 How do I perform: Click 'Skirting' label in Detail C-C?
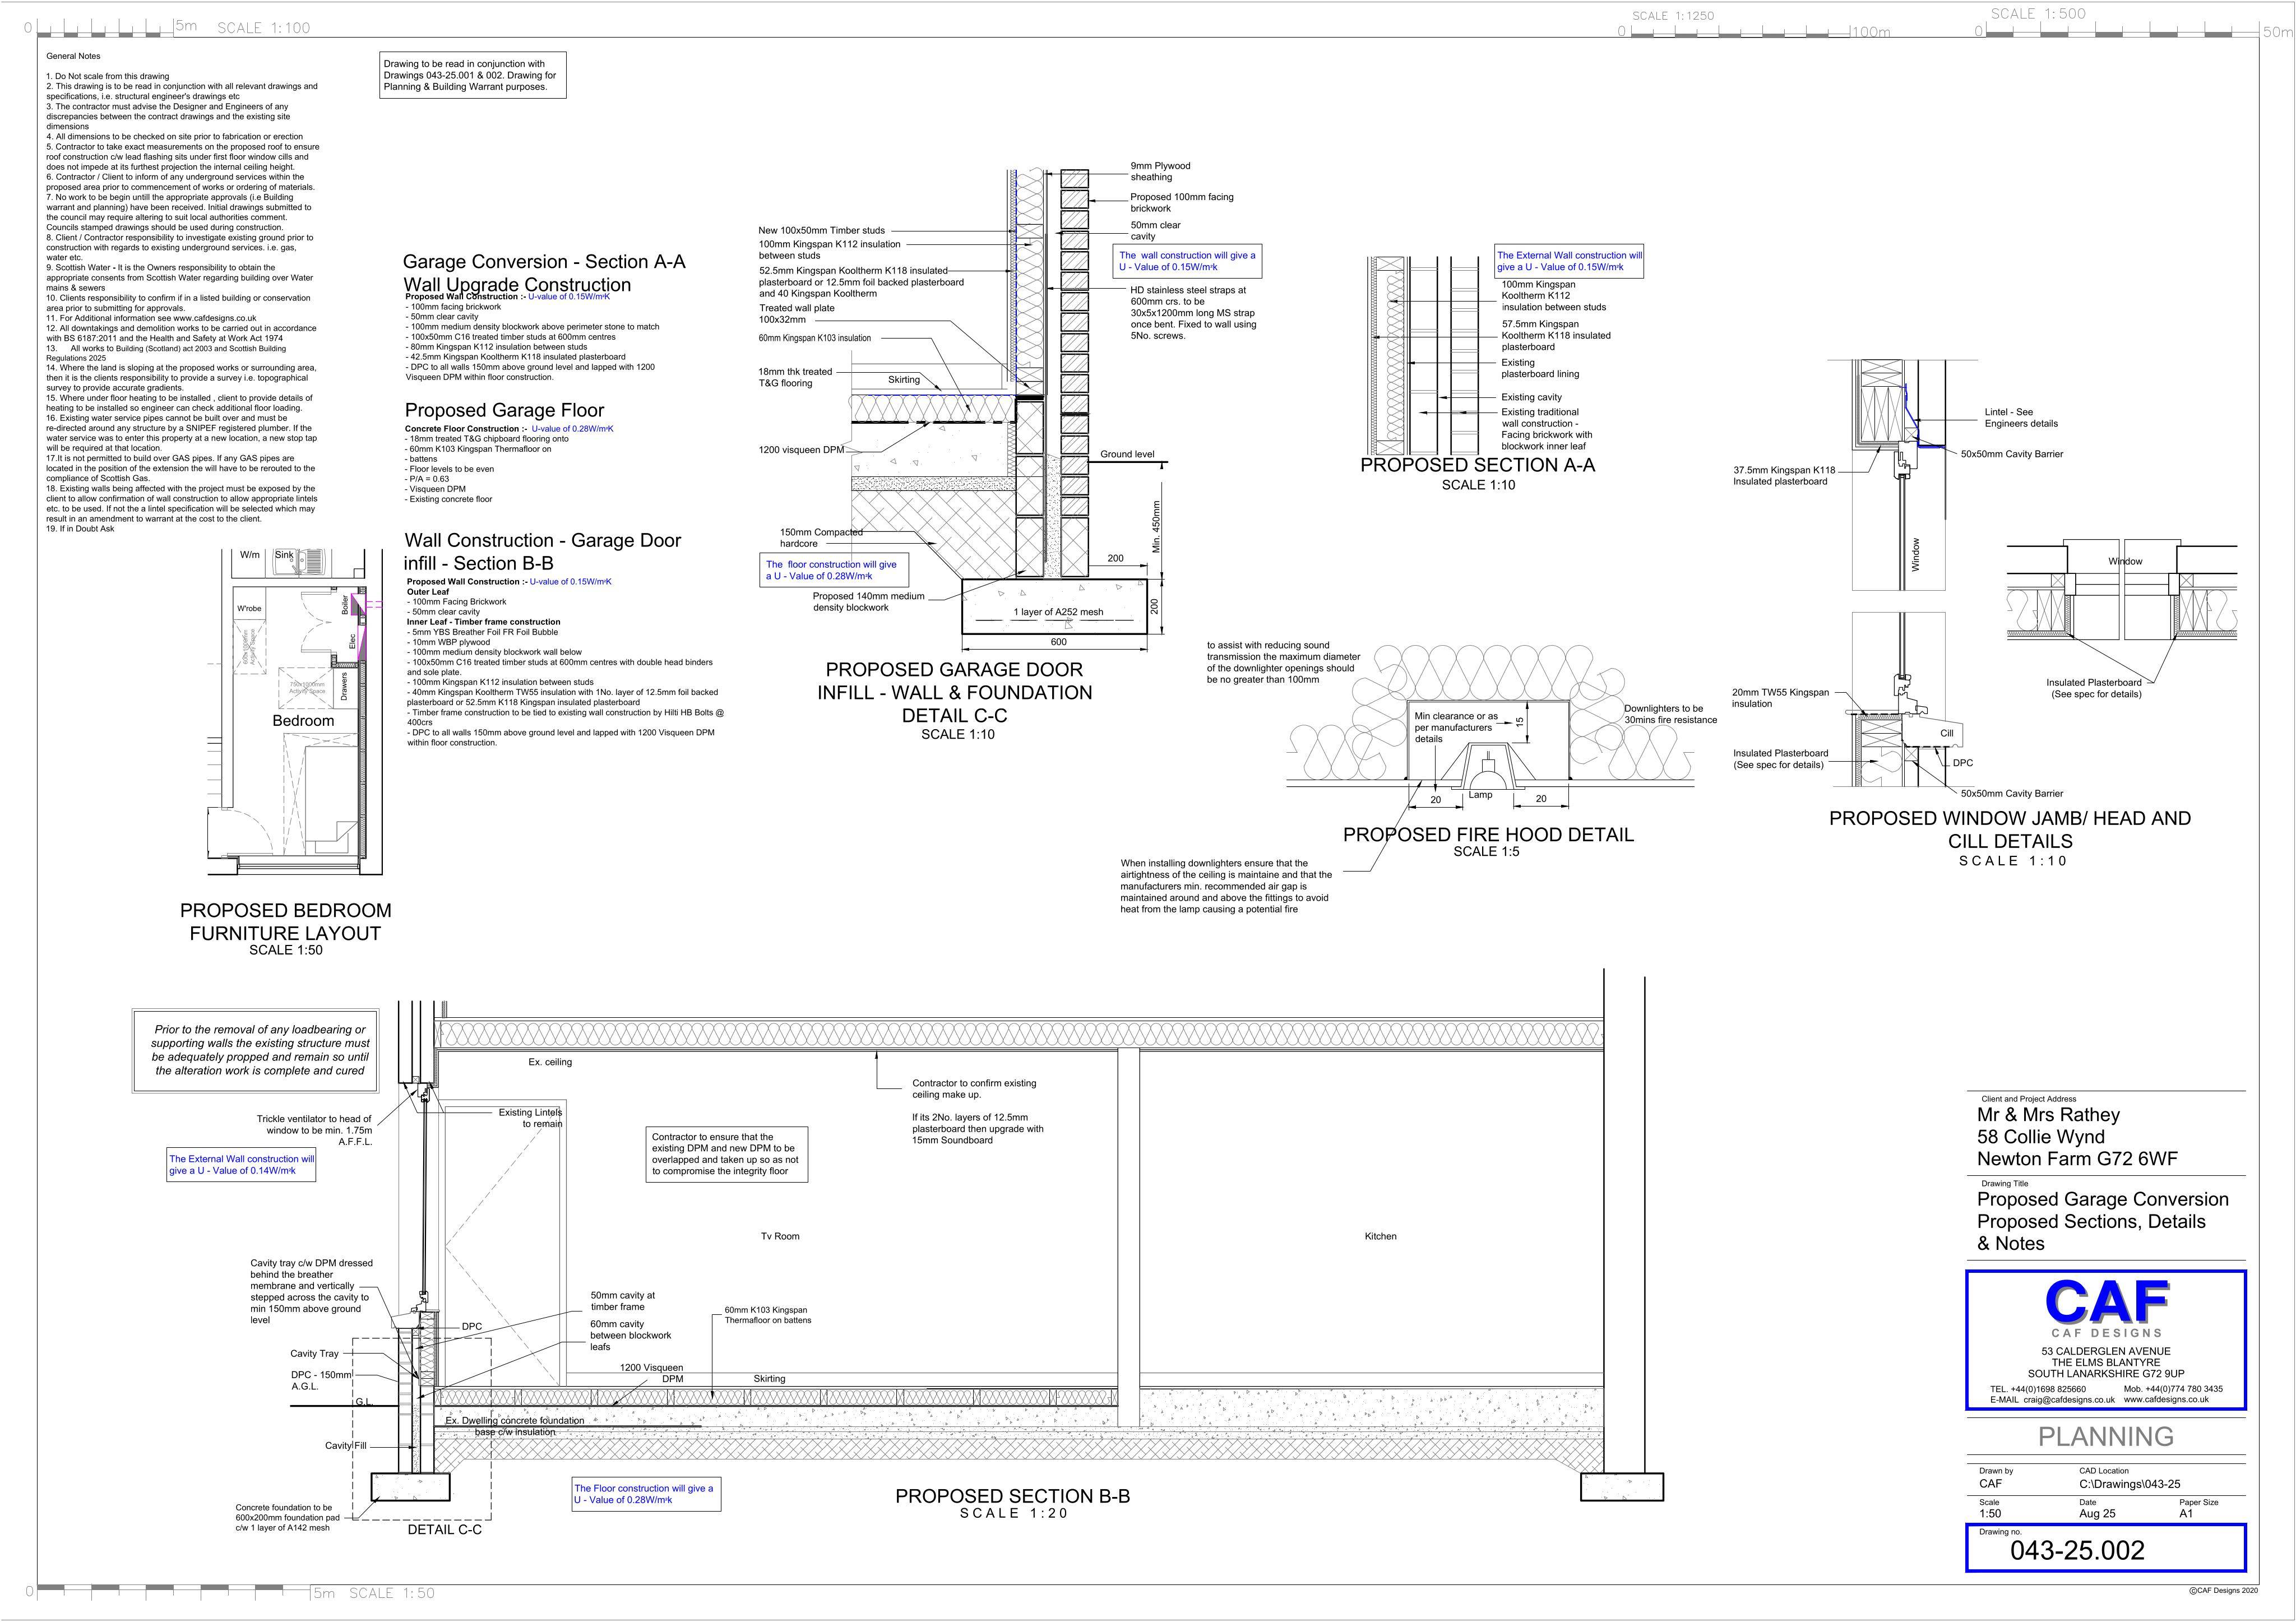pyautogui.click(x=904, y=380)
